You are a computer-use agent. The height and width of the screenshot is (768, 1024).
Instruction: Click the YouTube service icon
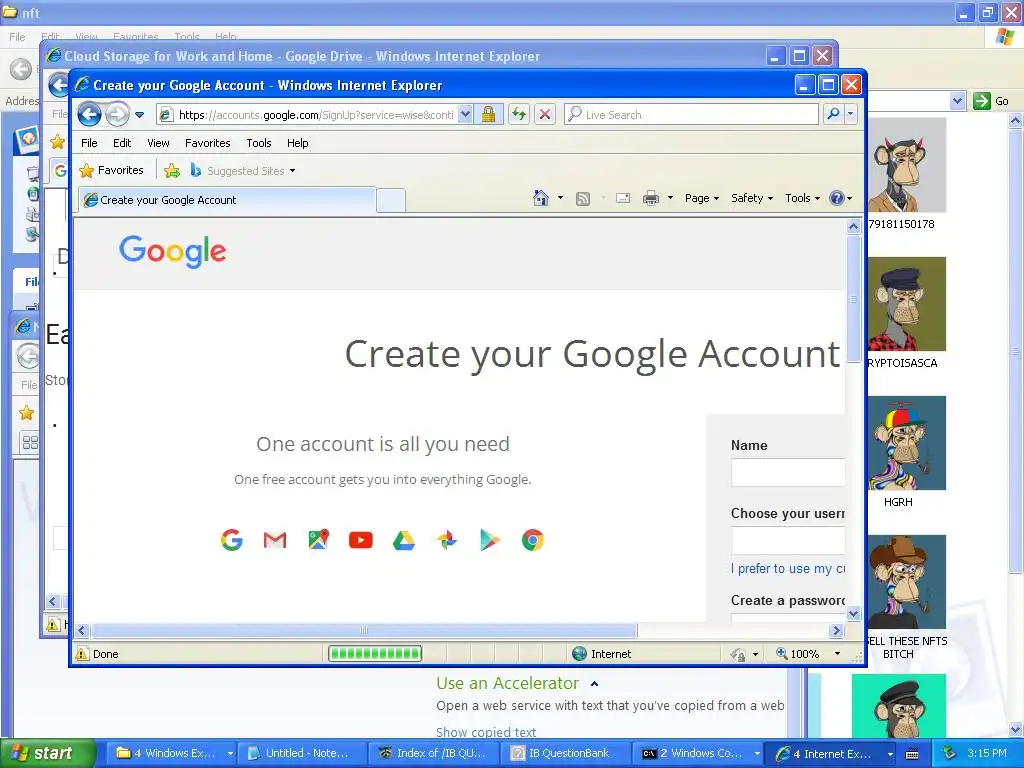[x=360, y=540]
